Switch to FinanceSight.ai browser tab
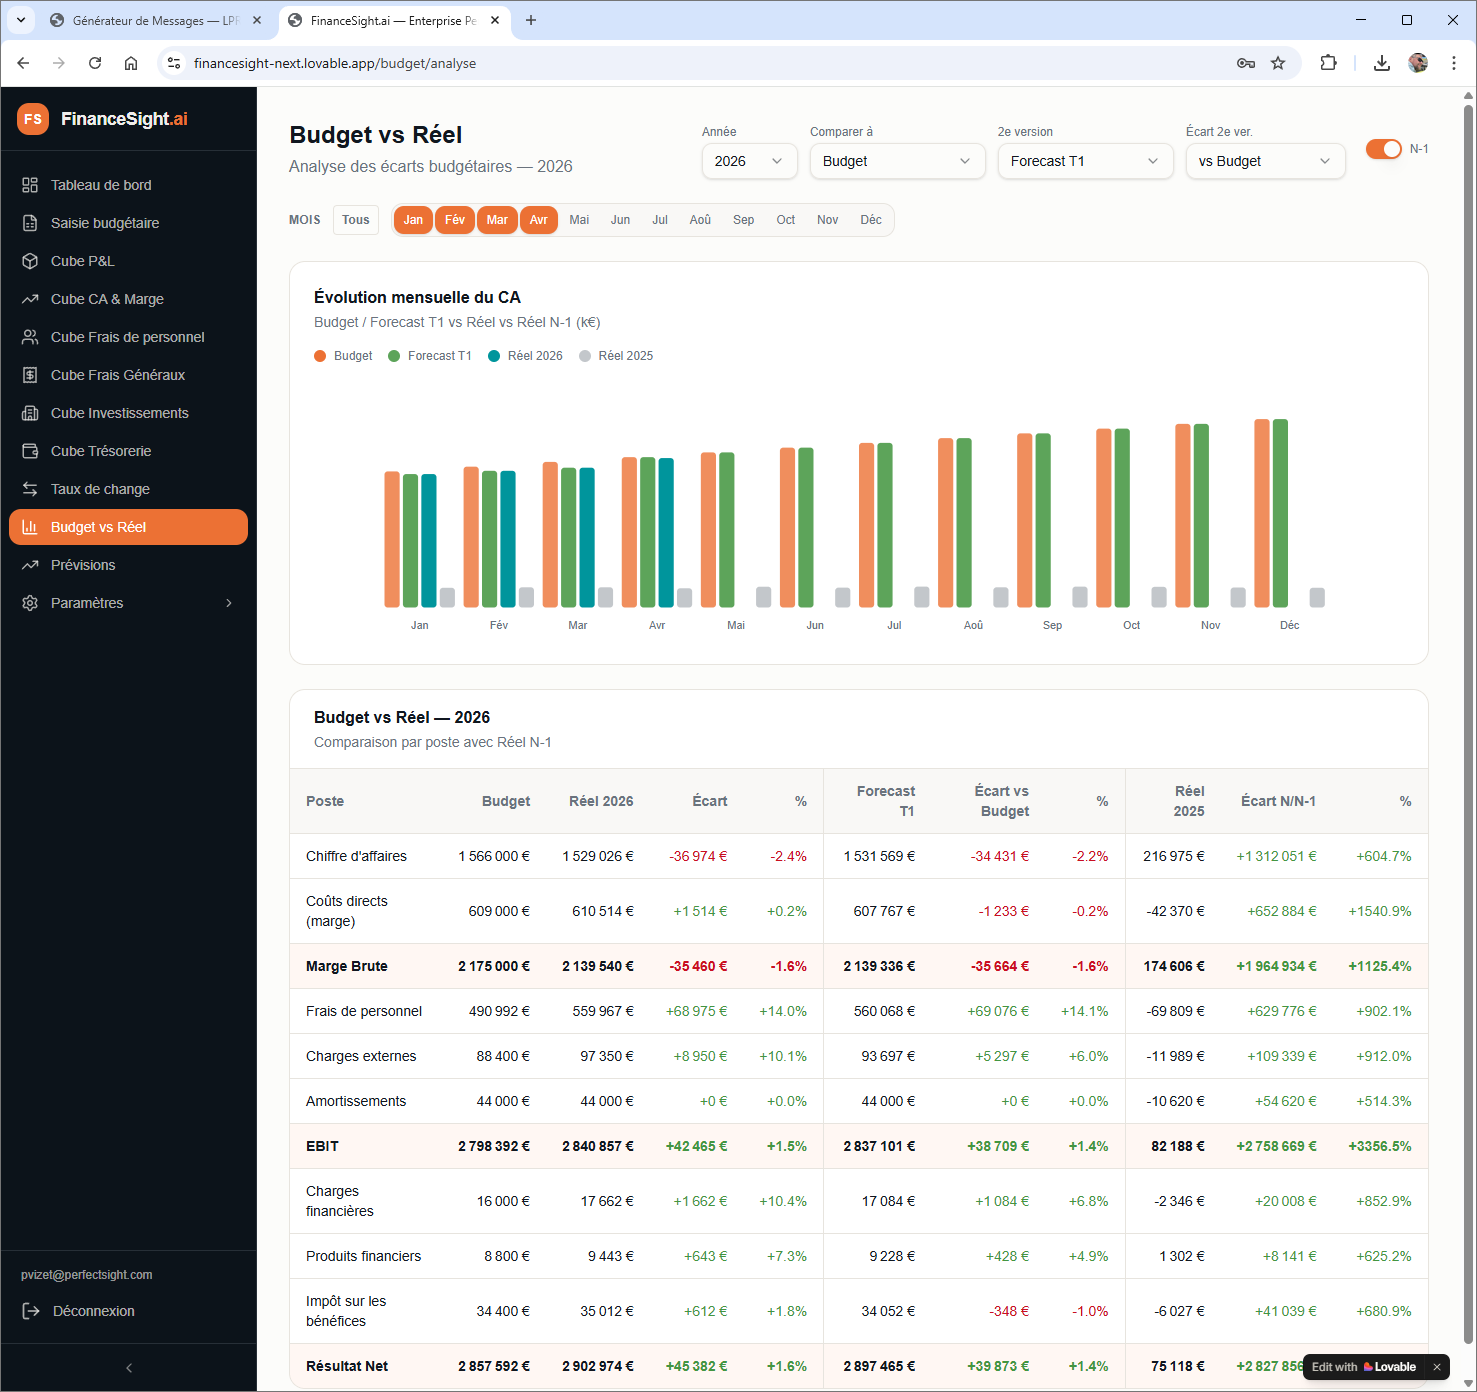Image resolution: width=1477 pixels, height=1392 pixels. (x=393, y=20)
